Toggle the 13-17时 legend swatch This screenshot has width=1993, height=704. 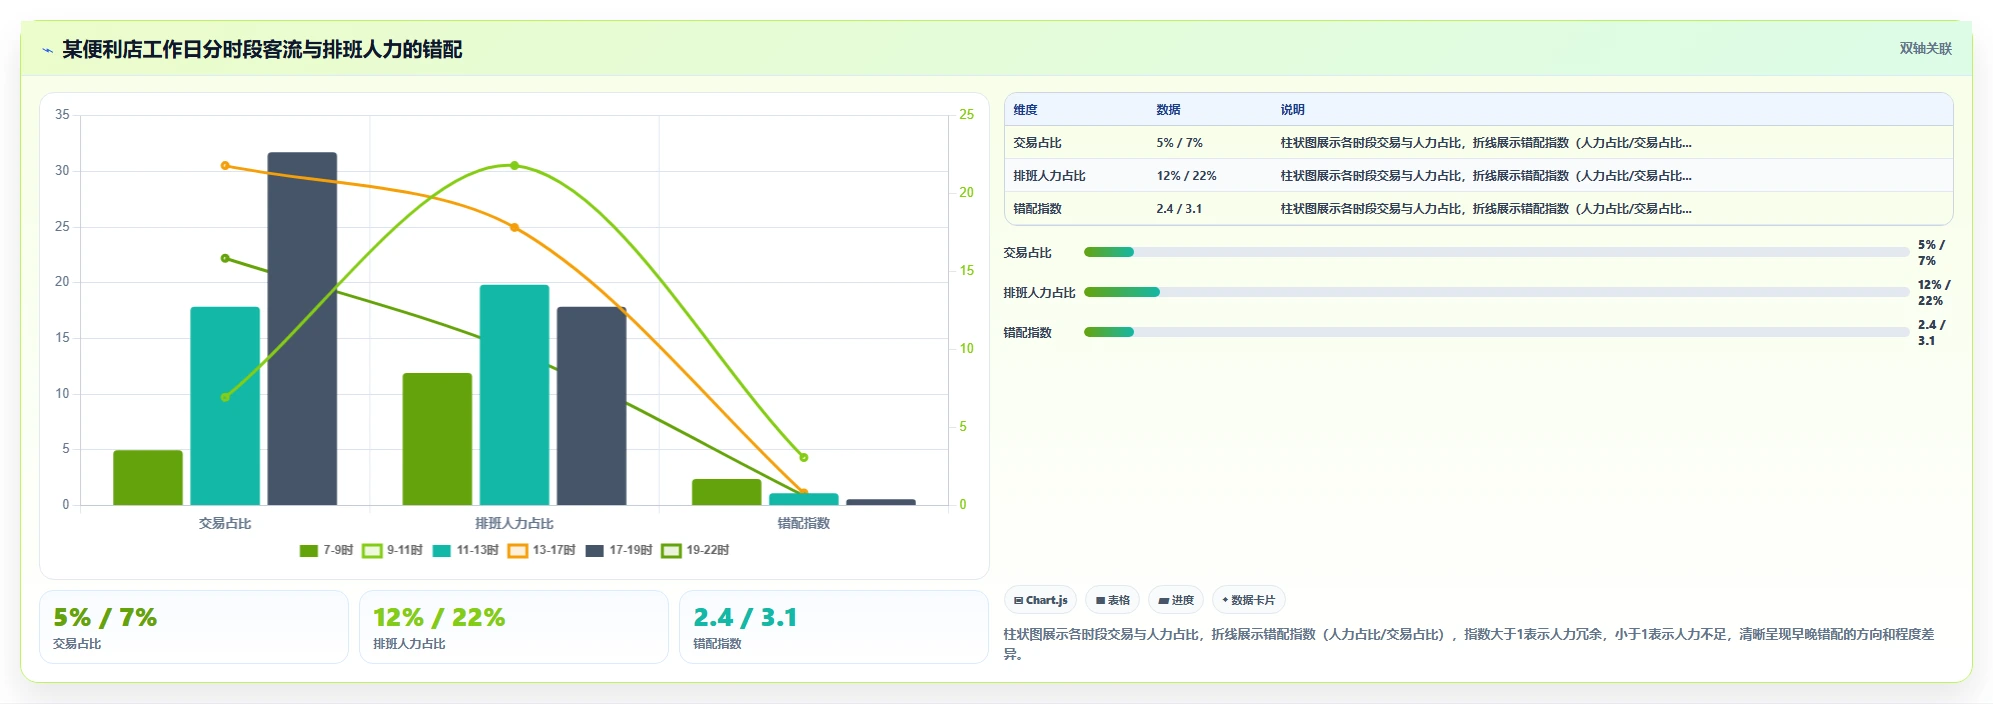point(517,551)
